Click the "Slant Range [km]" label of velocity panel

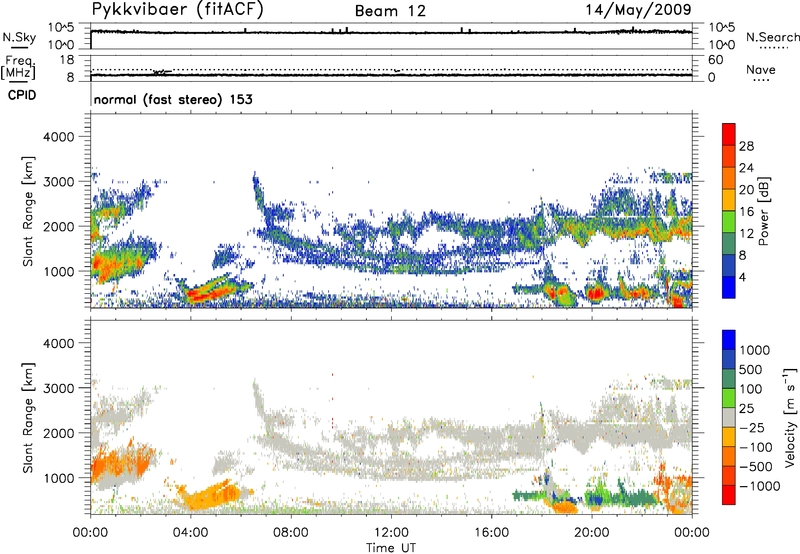click(28, 418)
